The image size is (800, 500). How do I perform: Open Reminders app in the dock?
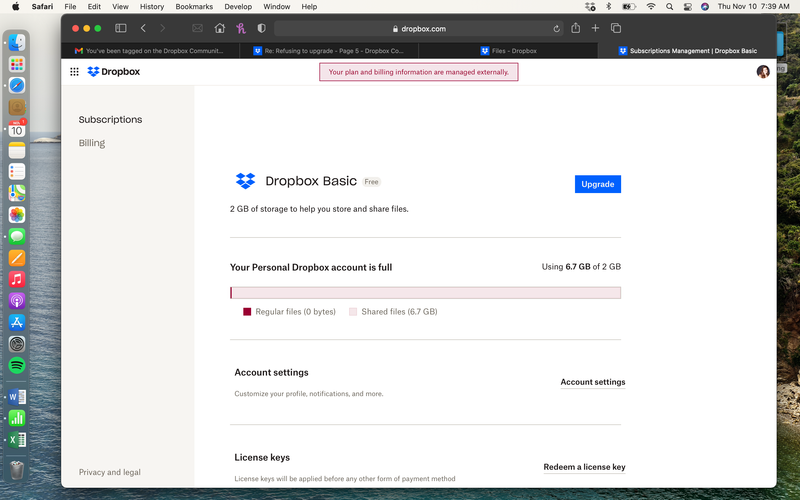[17, 172]
